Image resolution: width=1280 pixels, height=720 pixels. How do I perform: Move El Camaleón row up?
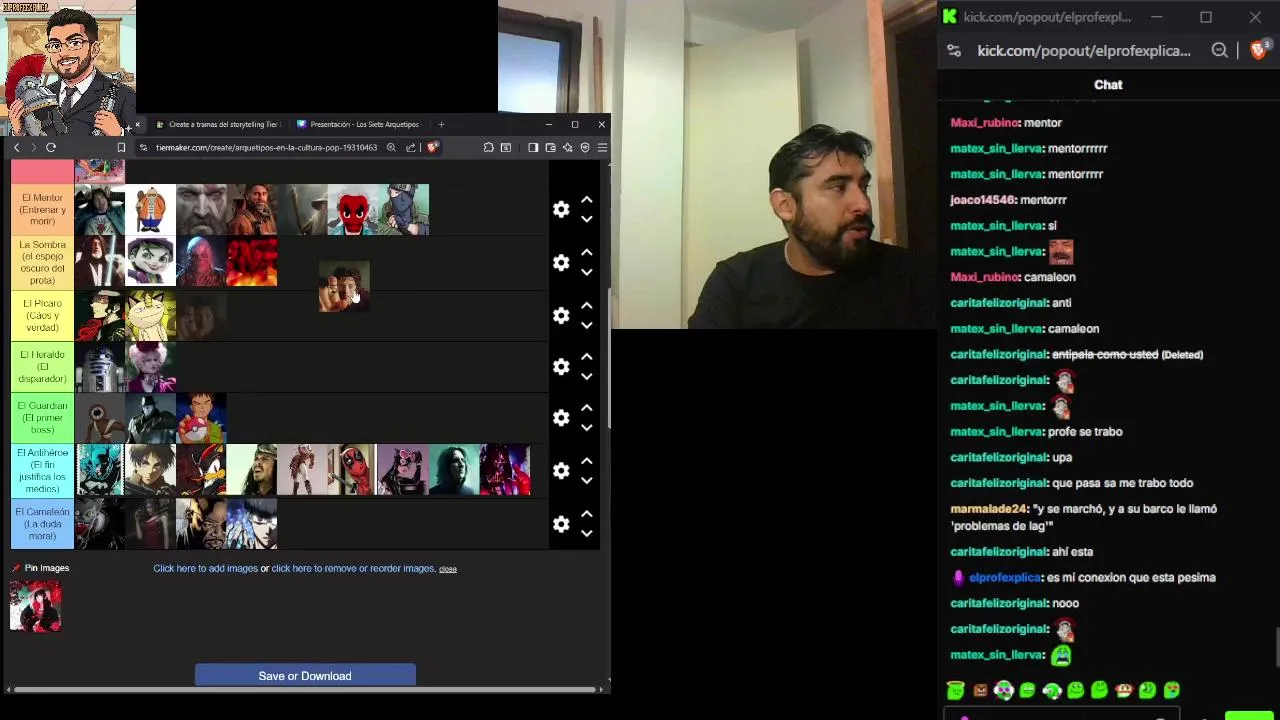tap(587, 515)
